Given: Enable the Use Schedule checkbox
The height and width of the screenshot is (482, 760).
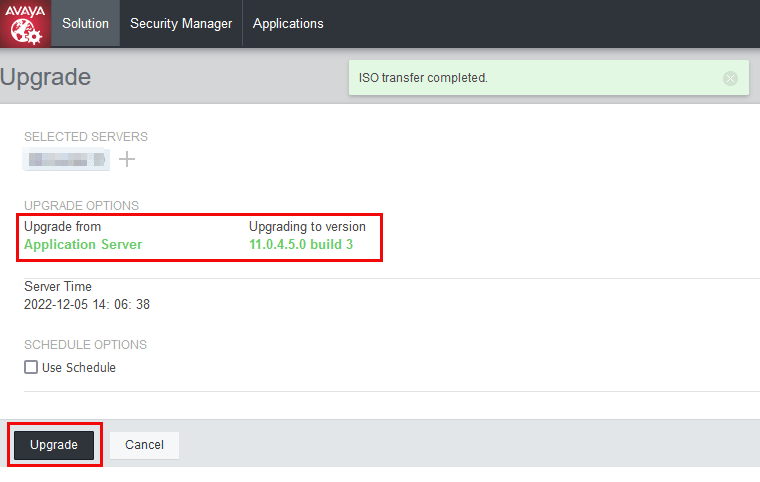Looking at the screenshot, I should tap(31, 367).
